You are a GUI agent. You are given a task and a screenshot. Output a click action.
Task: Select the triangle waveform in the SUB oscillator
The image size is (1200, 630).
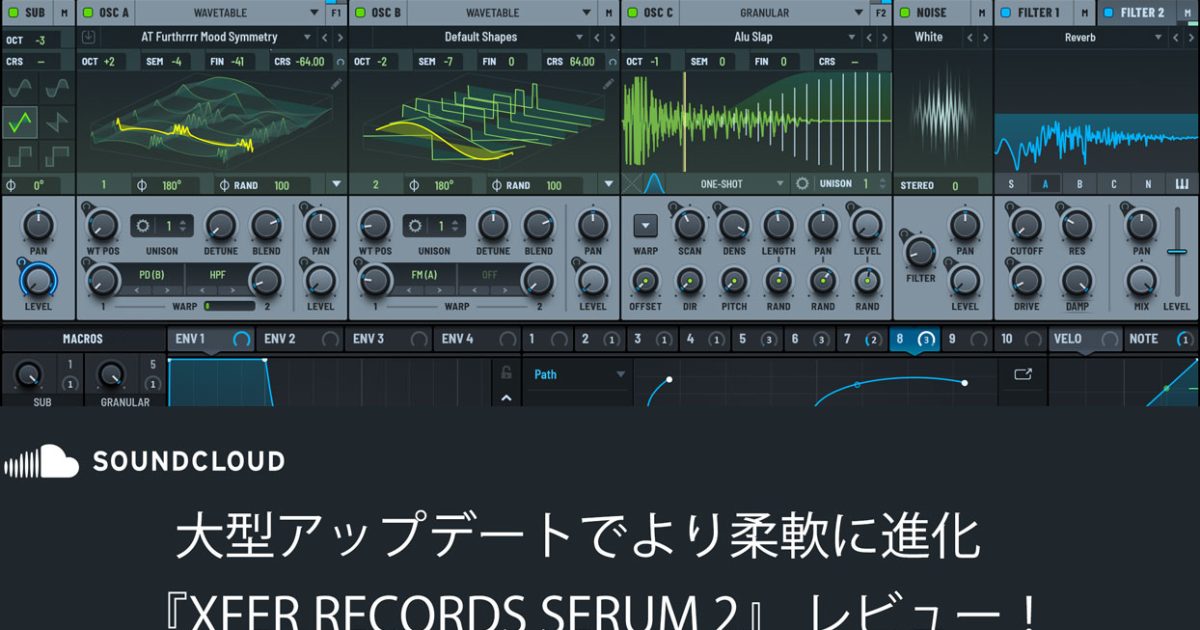[x=21, y=122]
